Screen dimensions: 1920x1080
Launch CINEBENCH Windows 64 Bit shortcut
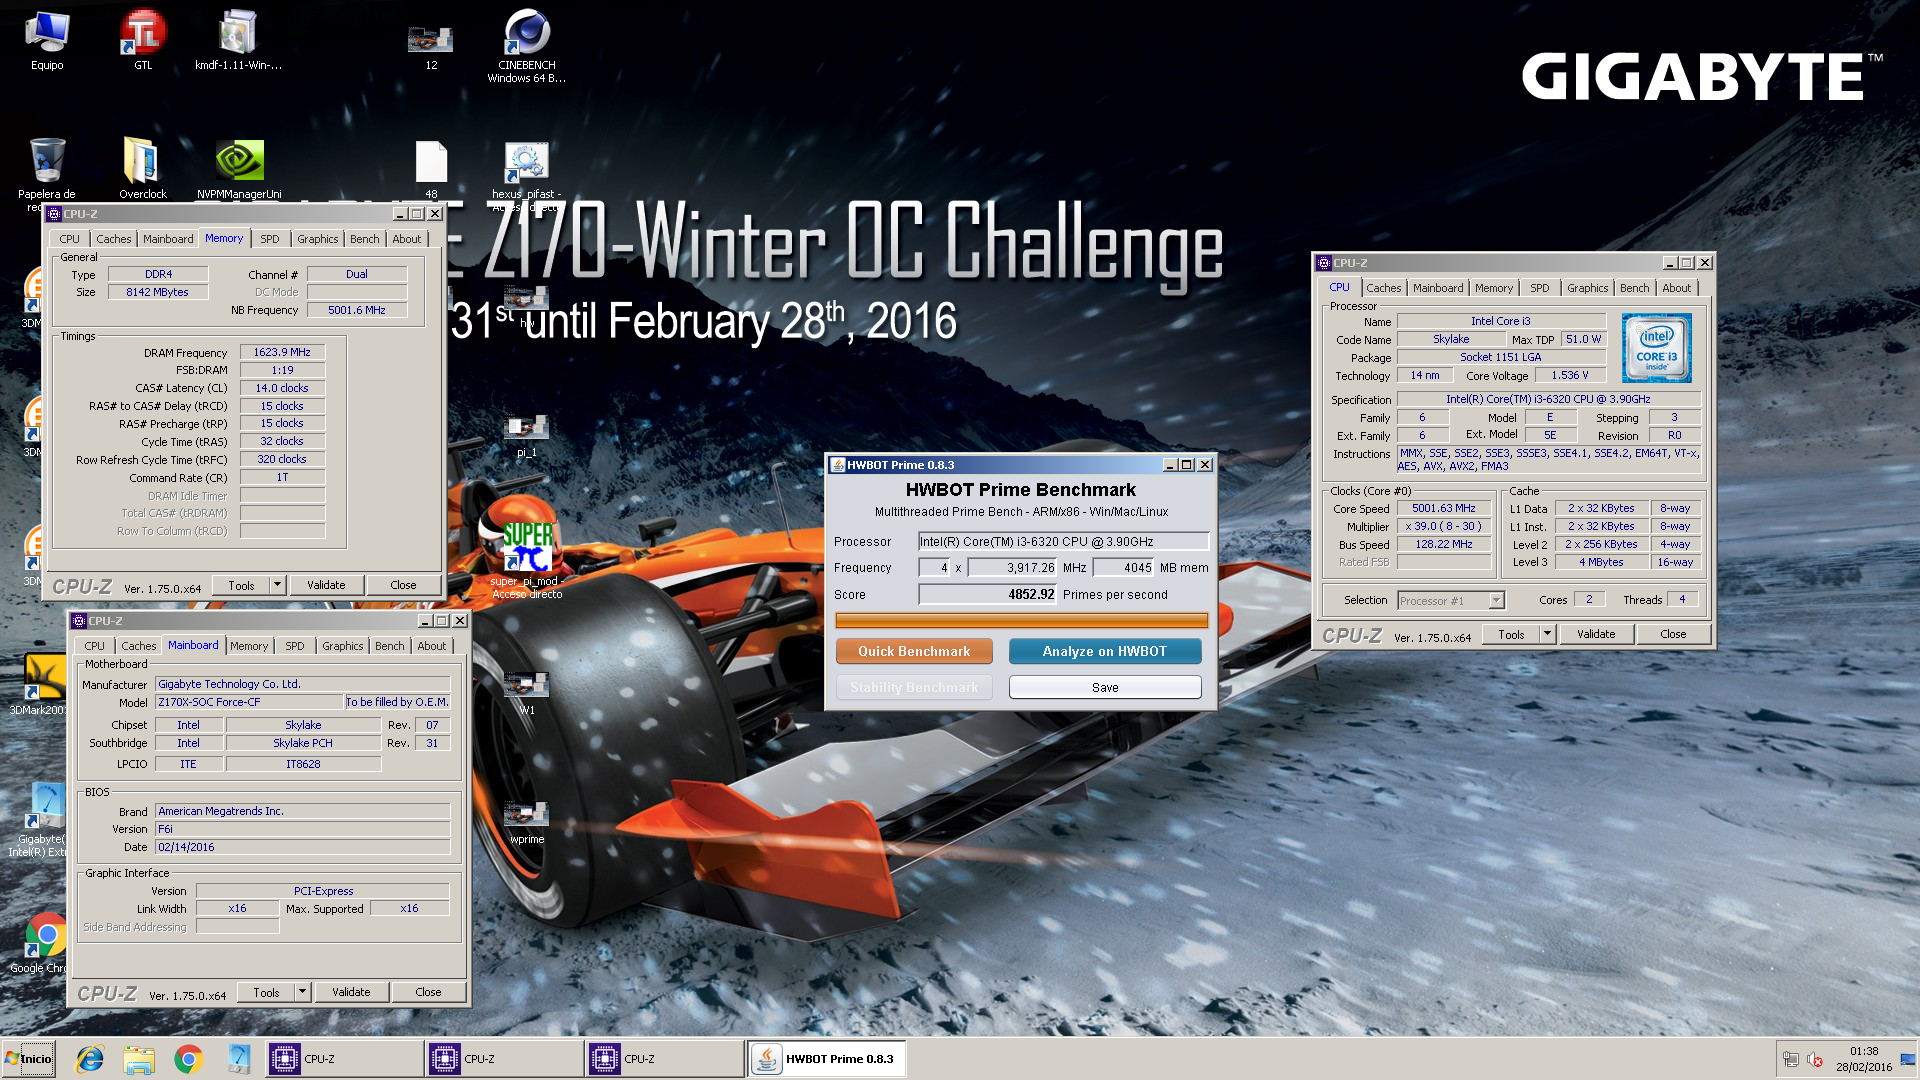(527, 46)
